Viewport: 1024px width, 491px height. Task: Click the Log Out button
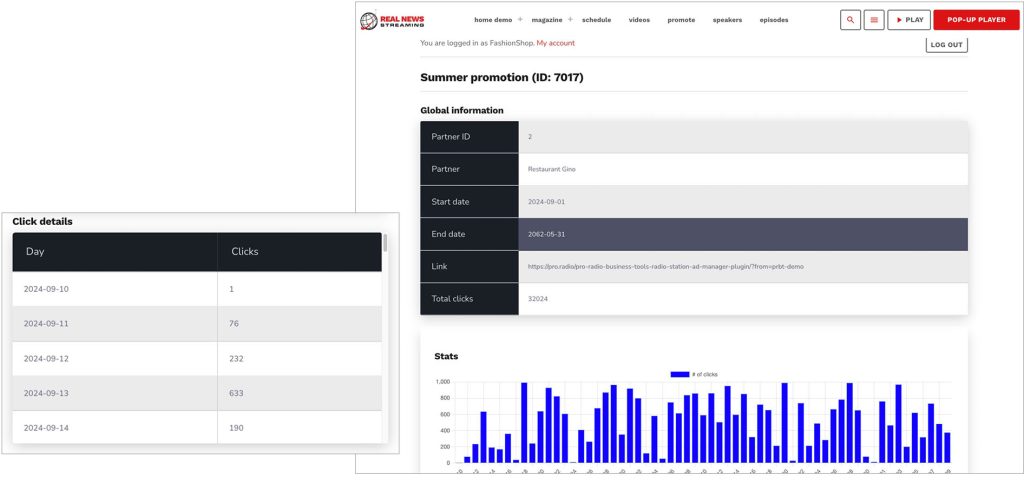click(x=946, y=45)
